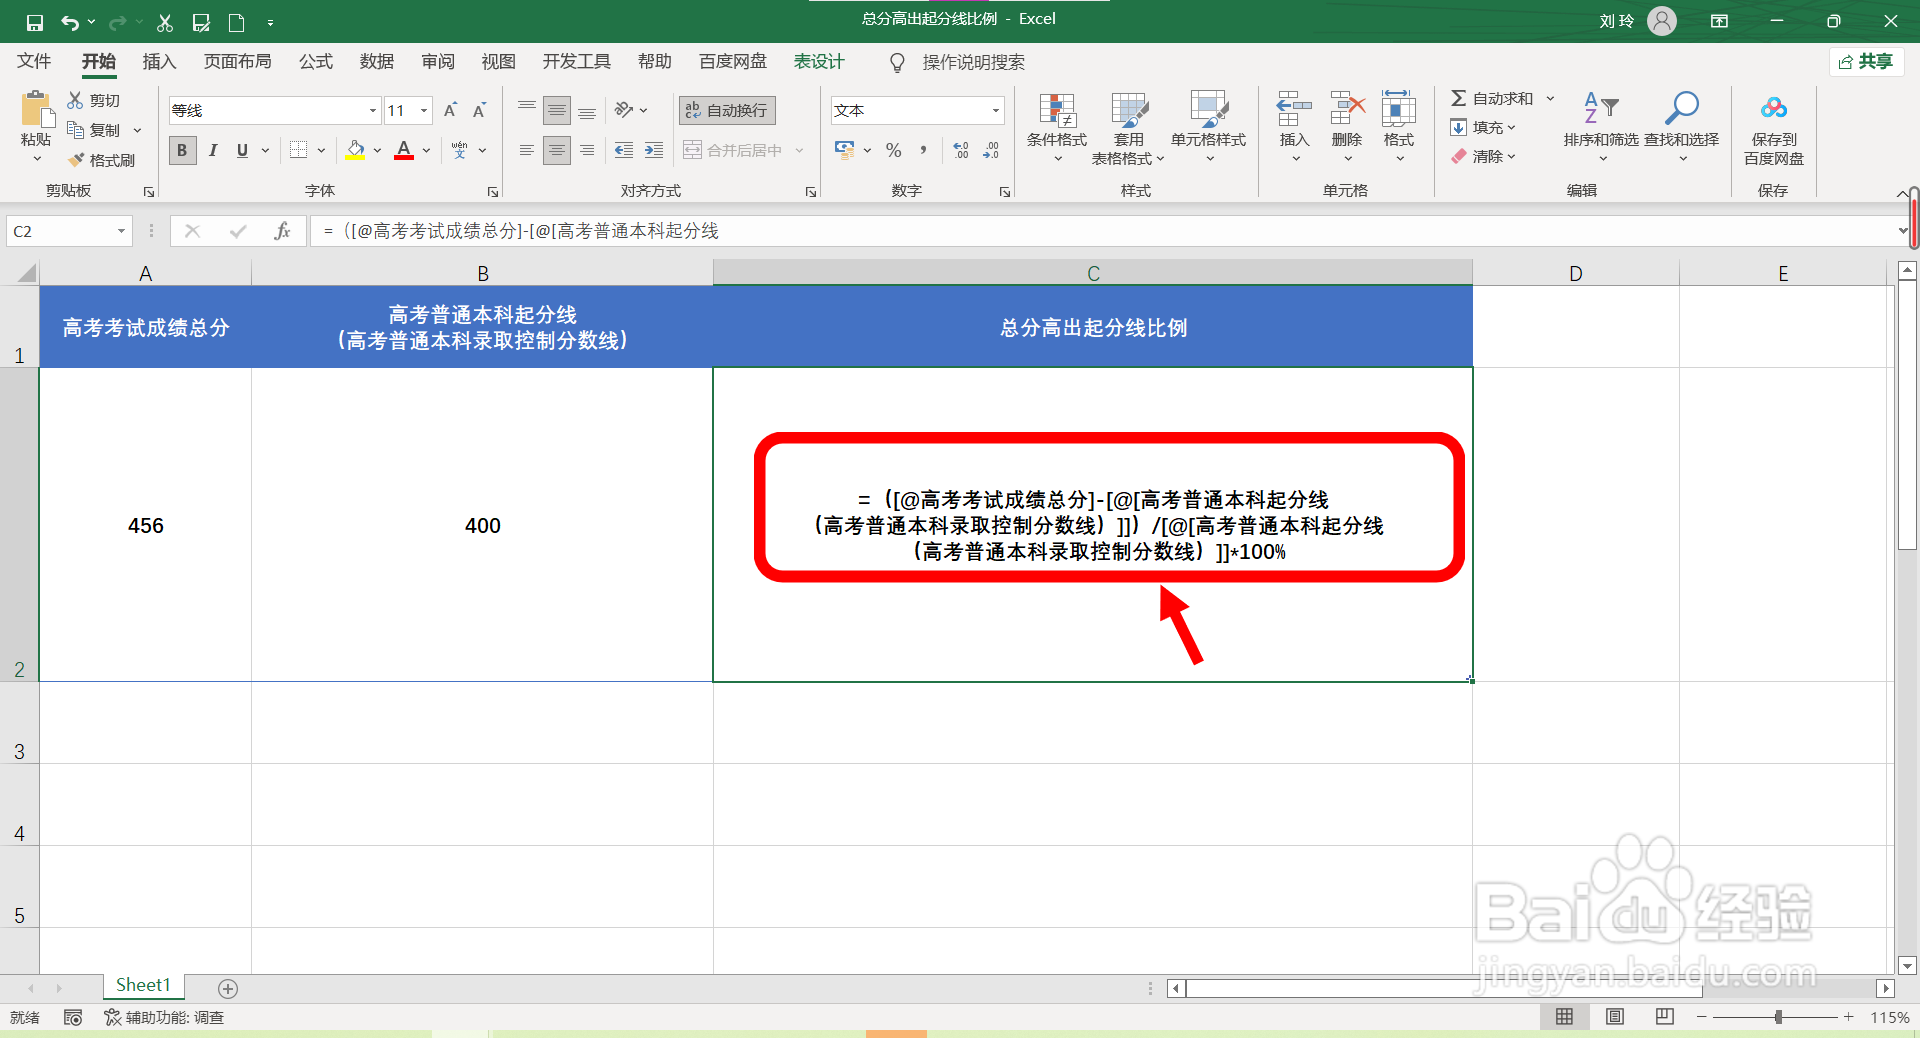Click the Insert cells (插入) icon
Viewport: 1920px width, 1038px height.
(1294, 110)
